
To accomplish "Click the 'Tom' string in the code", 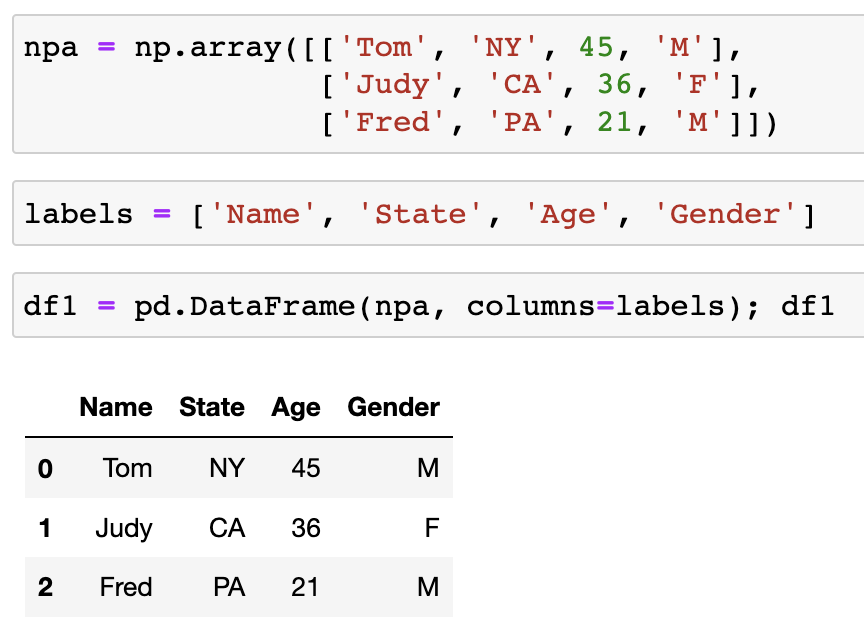I will tap(384, 47).
